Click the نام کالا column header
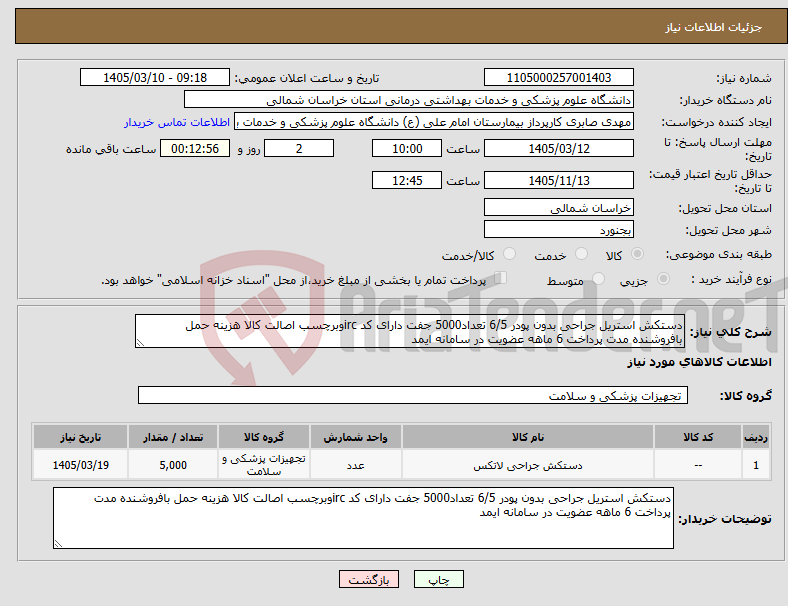 [528, 437]
